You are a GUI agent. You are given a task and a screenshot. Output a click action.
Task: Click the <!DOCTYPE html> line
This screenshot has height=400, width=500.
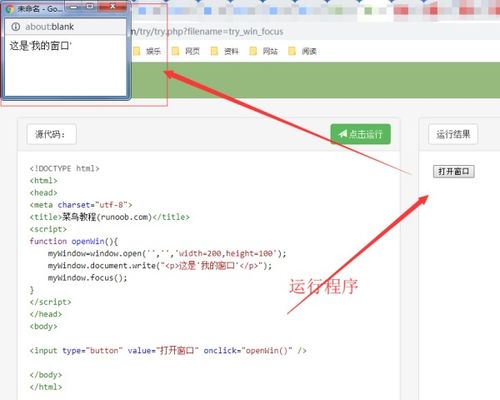pos(64,168)
